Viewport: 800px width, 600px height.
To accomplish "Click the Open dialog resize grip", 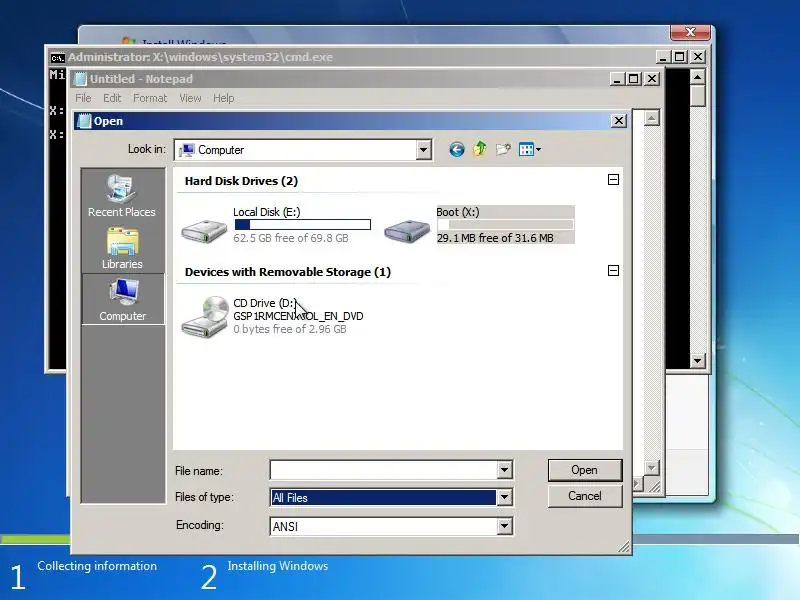I will (624, 547).
